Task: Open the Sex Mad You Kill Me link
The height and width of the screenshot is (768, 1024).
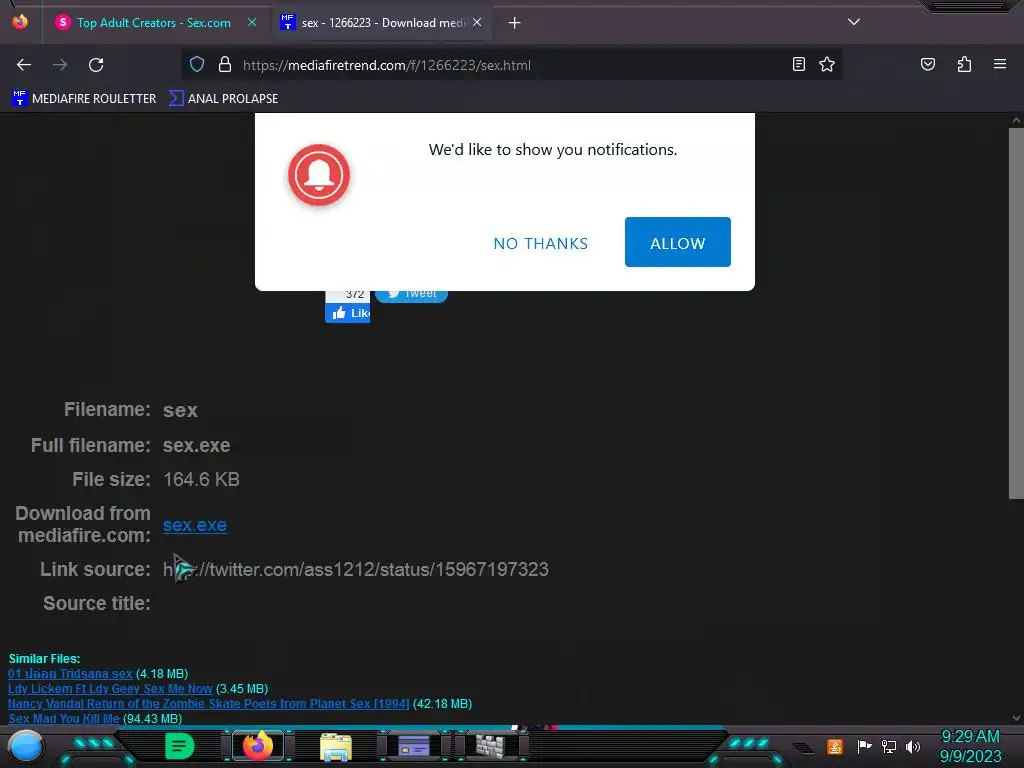Action: [64, 718]
